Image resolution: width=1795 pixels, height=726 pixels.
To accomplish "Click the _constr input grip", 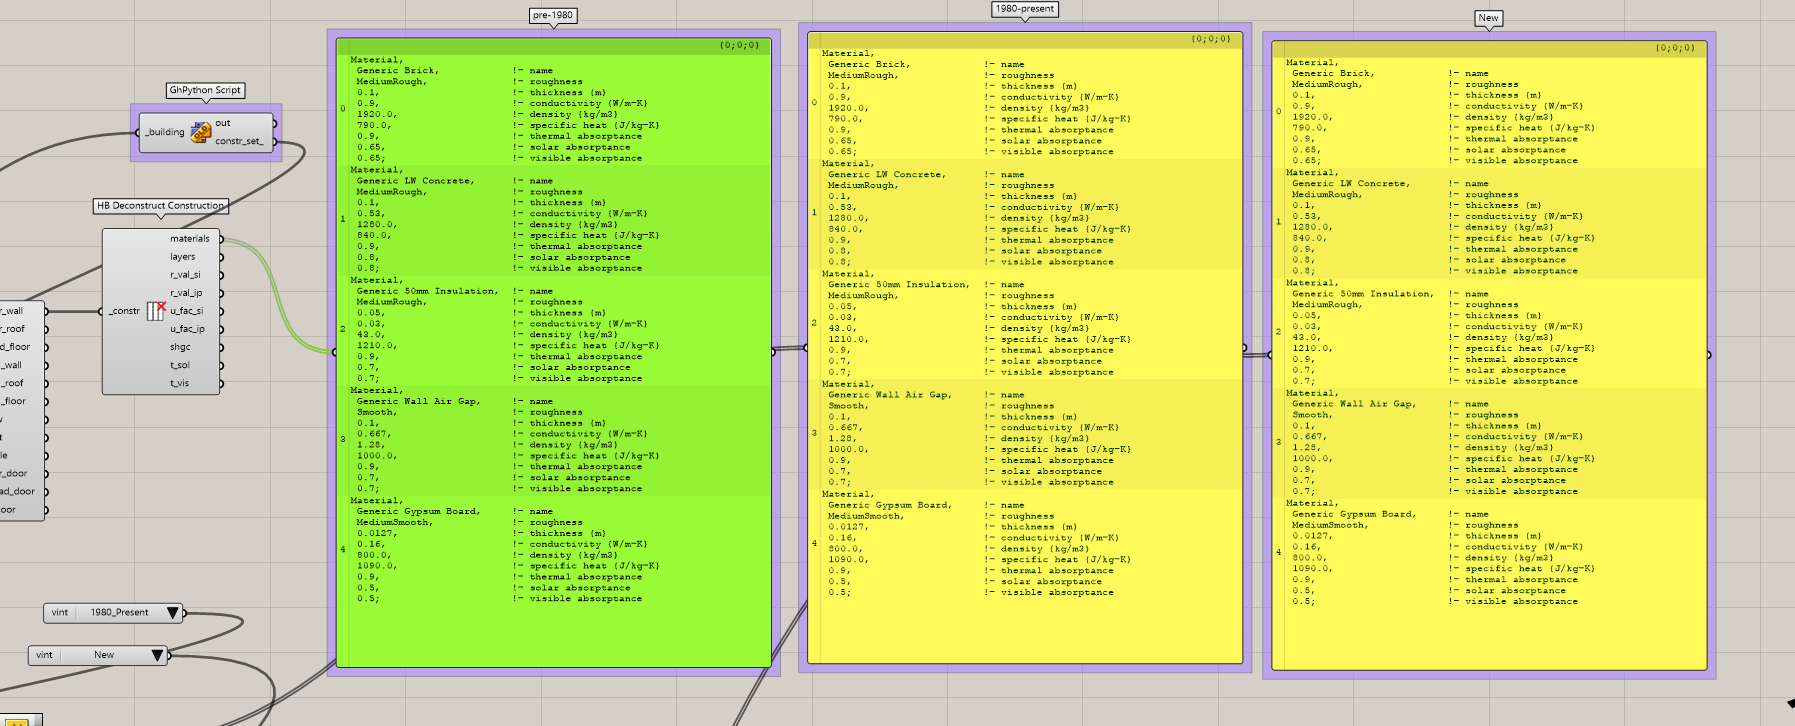I will tap(101, 311).
